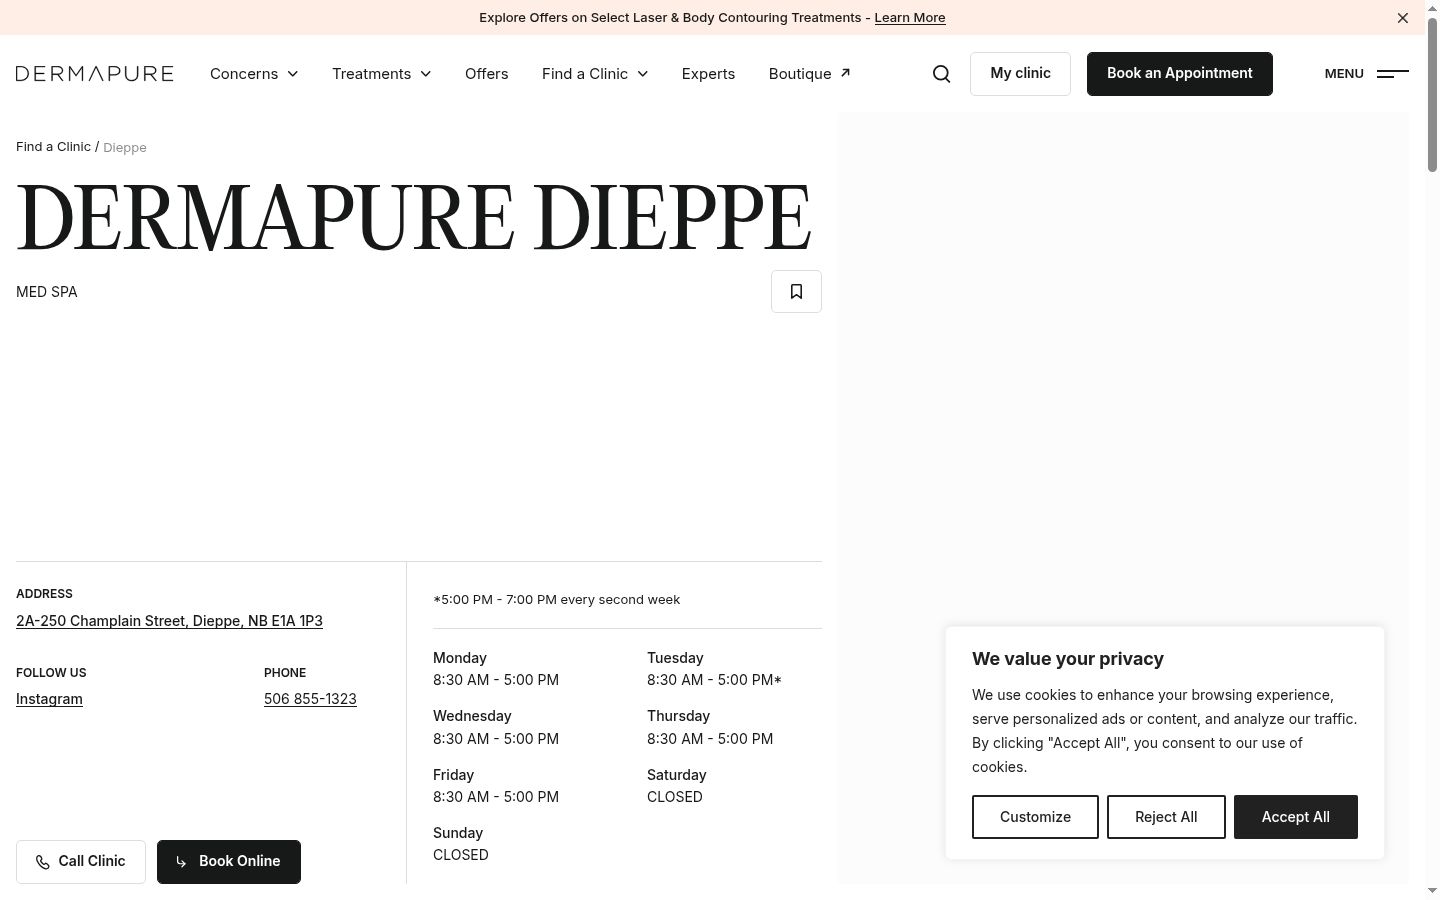Select the MED SPA label
The image size is (1440, 900).
coord(47,292)
